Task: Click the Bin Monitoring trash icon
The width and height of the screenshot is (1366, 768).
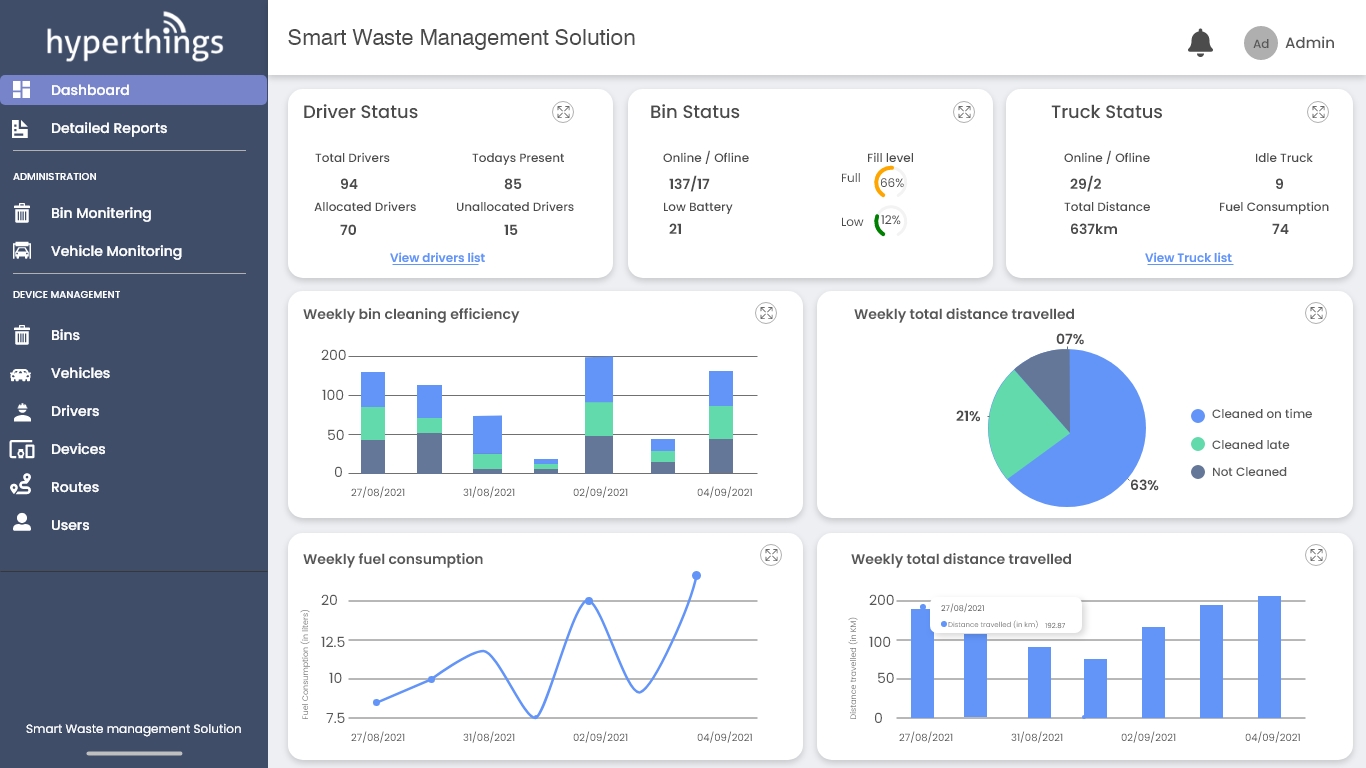Action: point(22,213)
